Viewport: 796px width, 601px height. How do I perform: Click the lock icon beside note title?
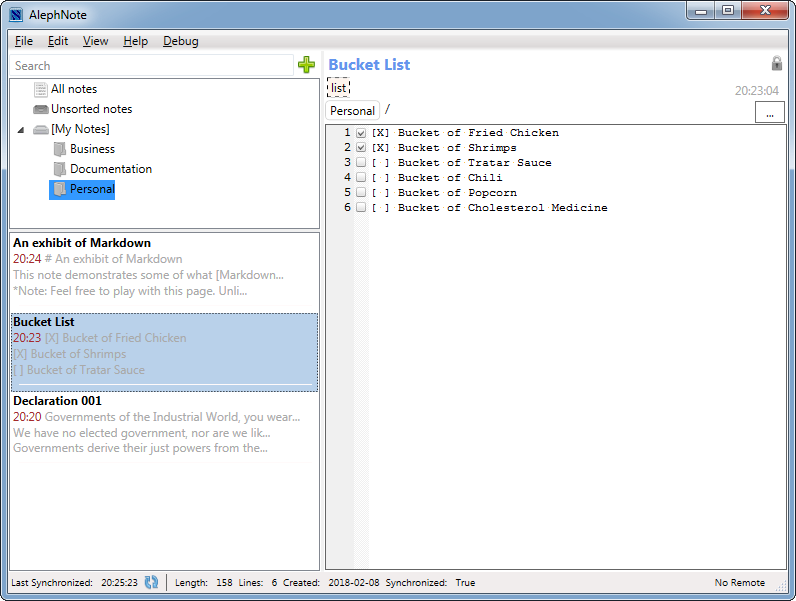776,64
